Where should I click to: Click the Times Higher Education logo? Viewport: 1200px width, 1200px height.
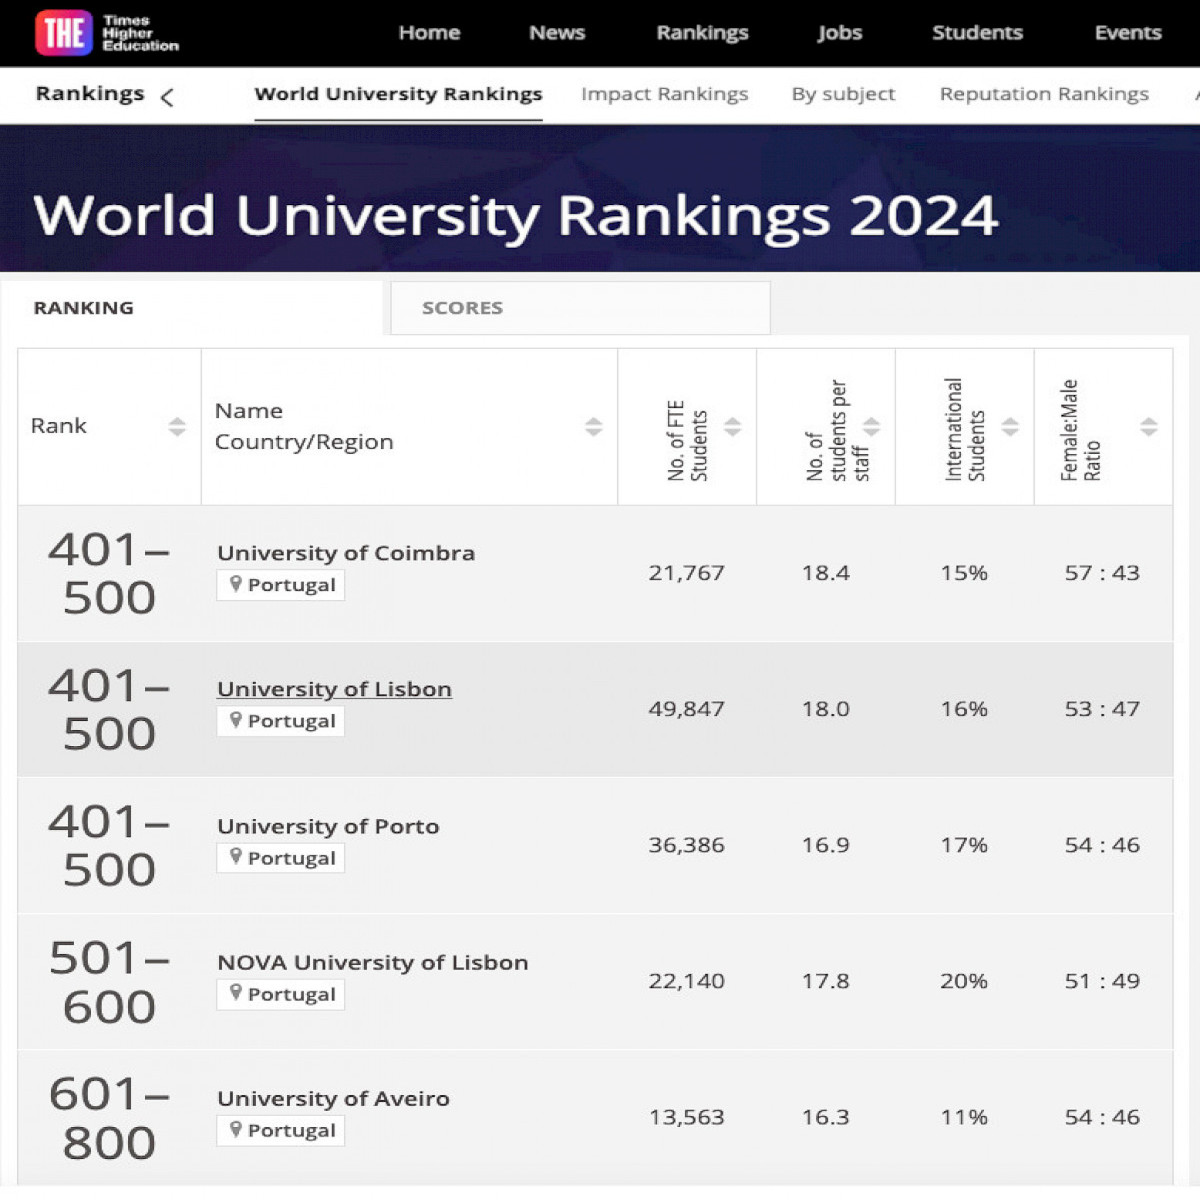107,33
